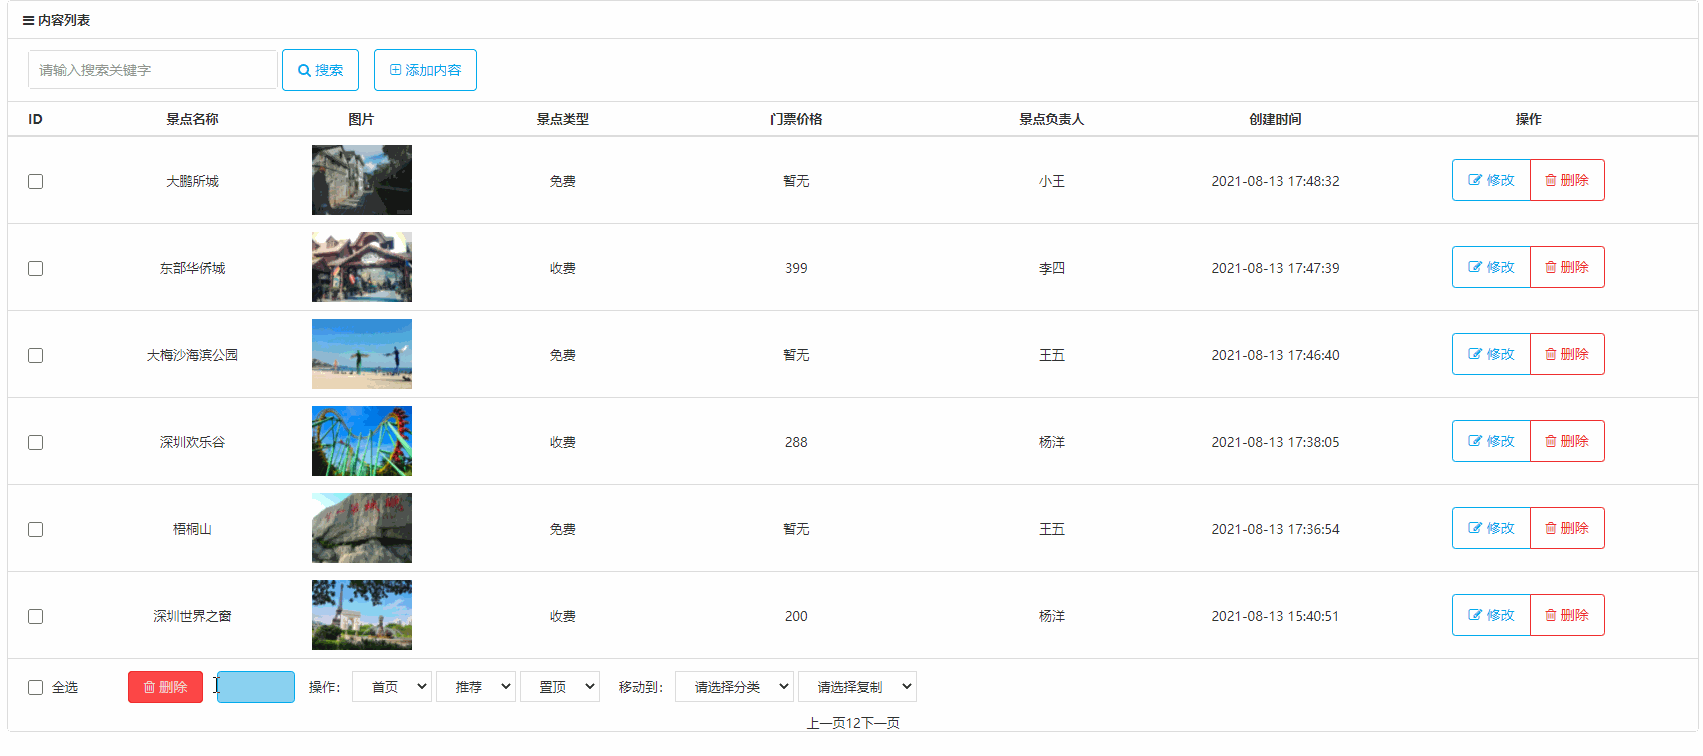Click the name cell 梧桐山
1703x756 pixels.
tap(192, 529)
